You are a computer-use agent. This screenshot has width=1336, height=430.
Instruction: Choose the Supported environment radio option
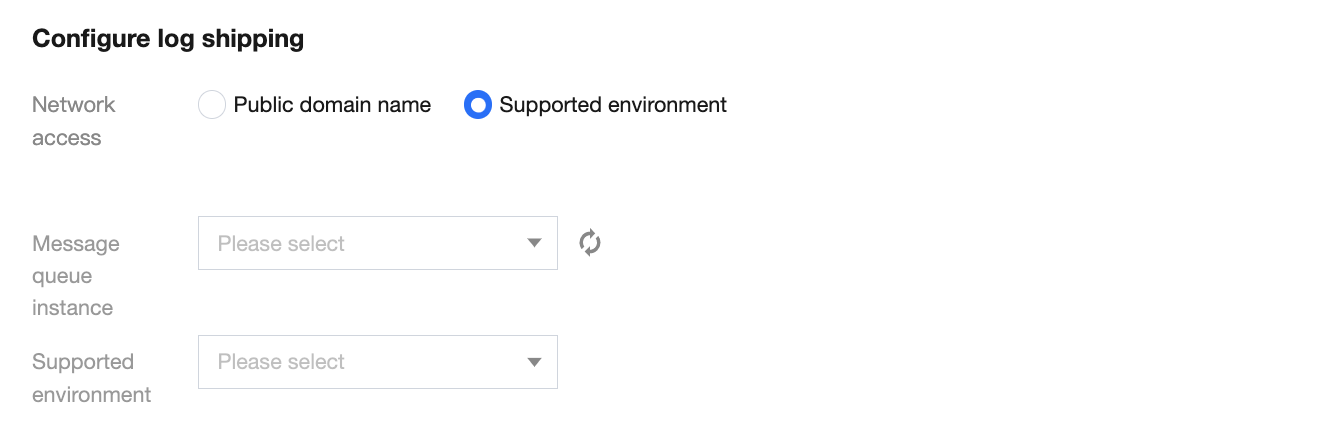(478, 105)
